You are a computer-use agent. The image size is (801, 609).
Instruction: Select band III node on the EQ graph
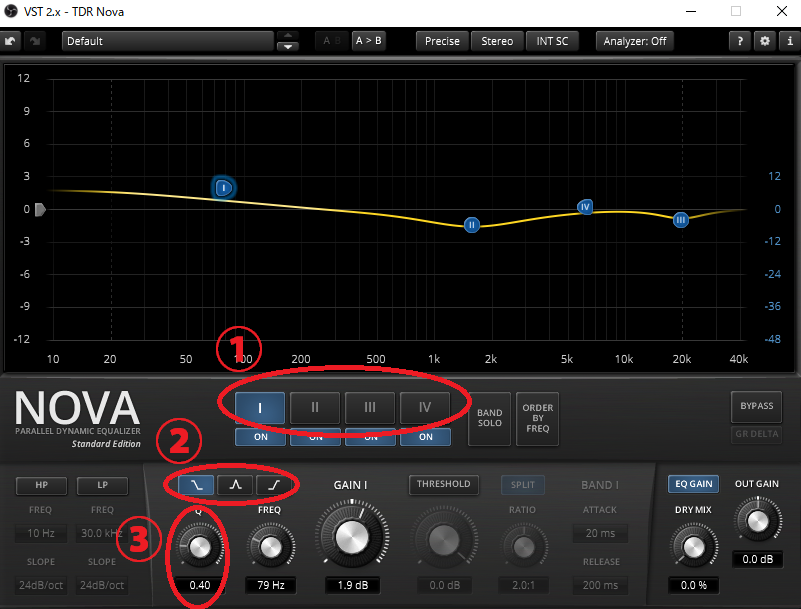(680, 220)
